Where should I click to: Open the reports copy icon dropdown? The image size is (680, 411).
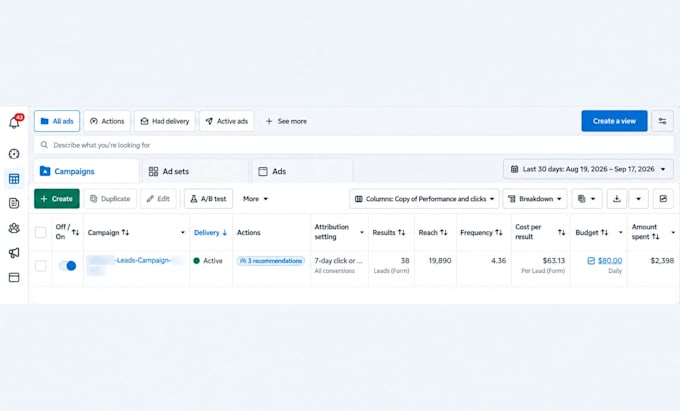pyautogui.click(x=586, y=199)
